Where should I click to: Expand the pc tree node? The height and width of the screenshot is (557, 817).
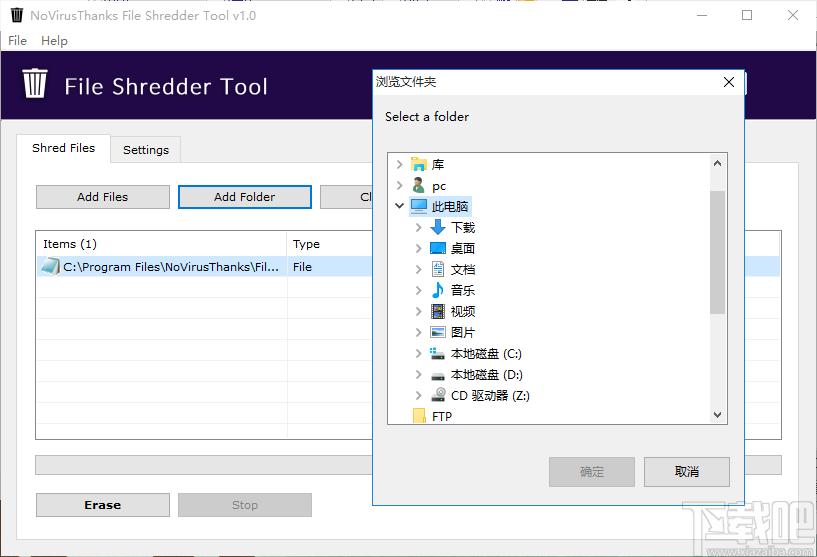[x=400, y=185]
